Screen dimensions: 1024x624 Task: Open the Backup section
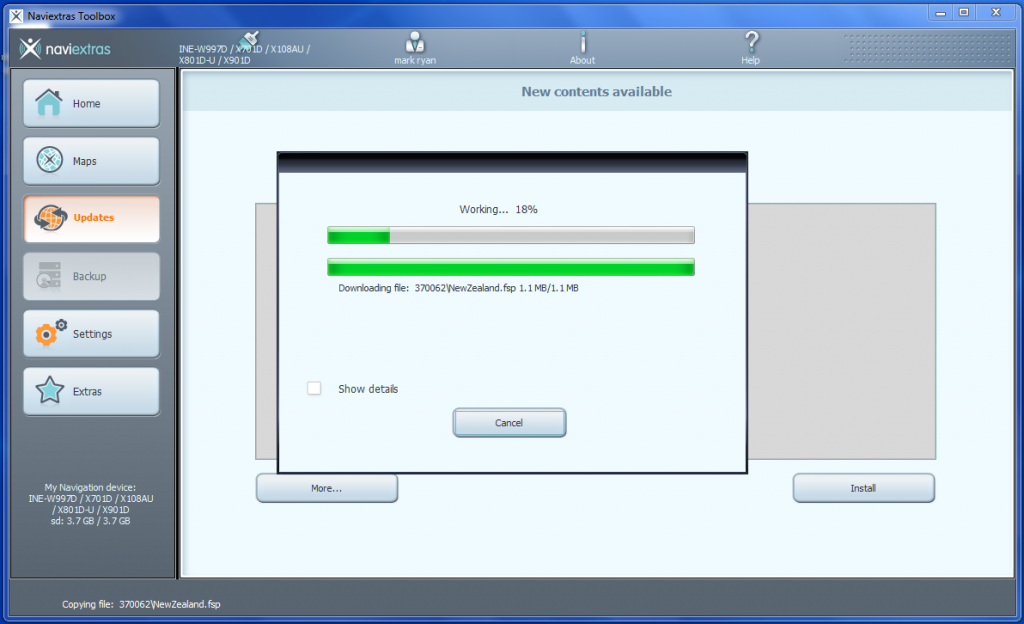90,275
